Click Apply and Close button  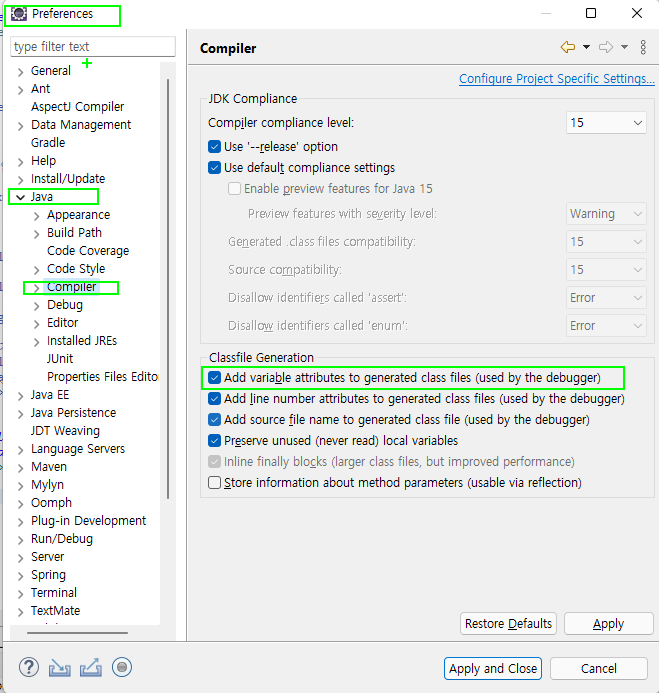pyautogui.click(x=493, y=669)
